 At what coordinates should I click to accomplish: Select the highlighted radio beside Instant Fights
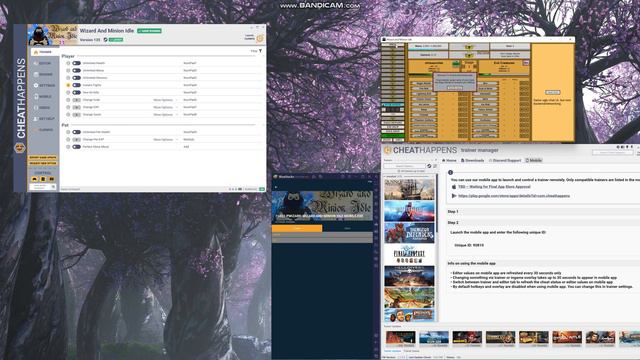68,85
